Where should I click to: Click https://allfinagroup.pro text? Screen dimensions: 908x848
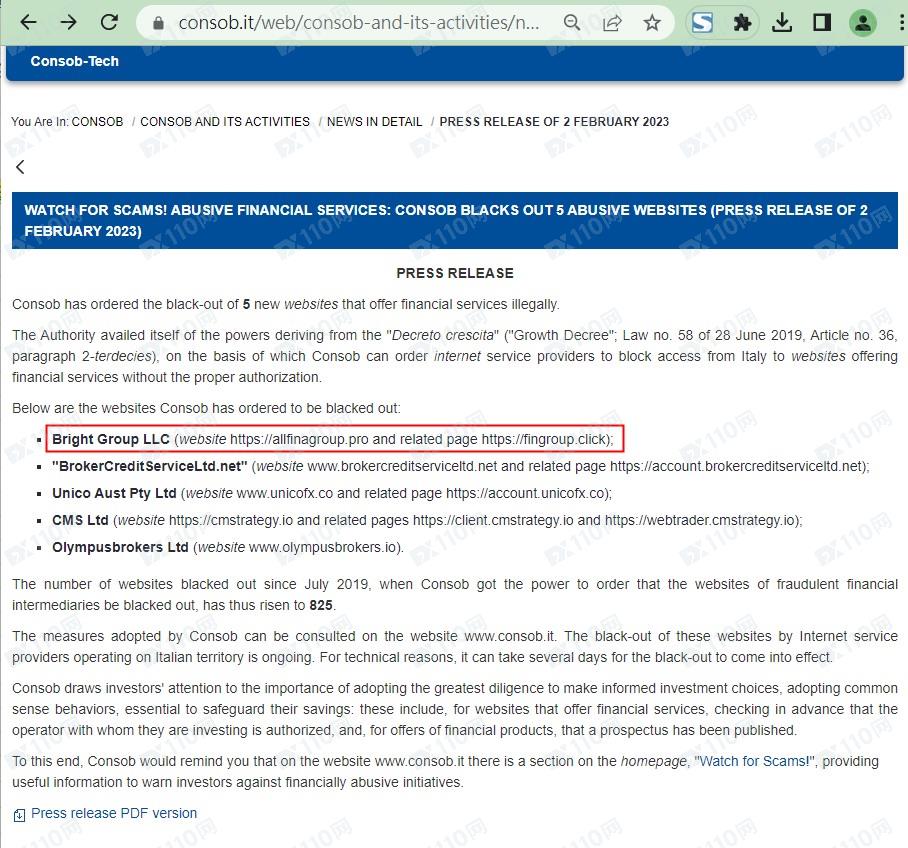tap(299, 439)
